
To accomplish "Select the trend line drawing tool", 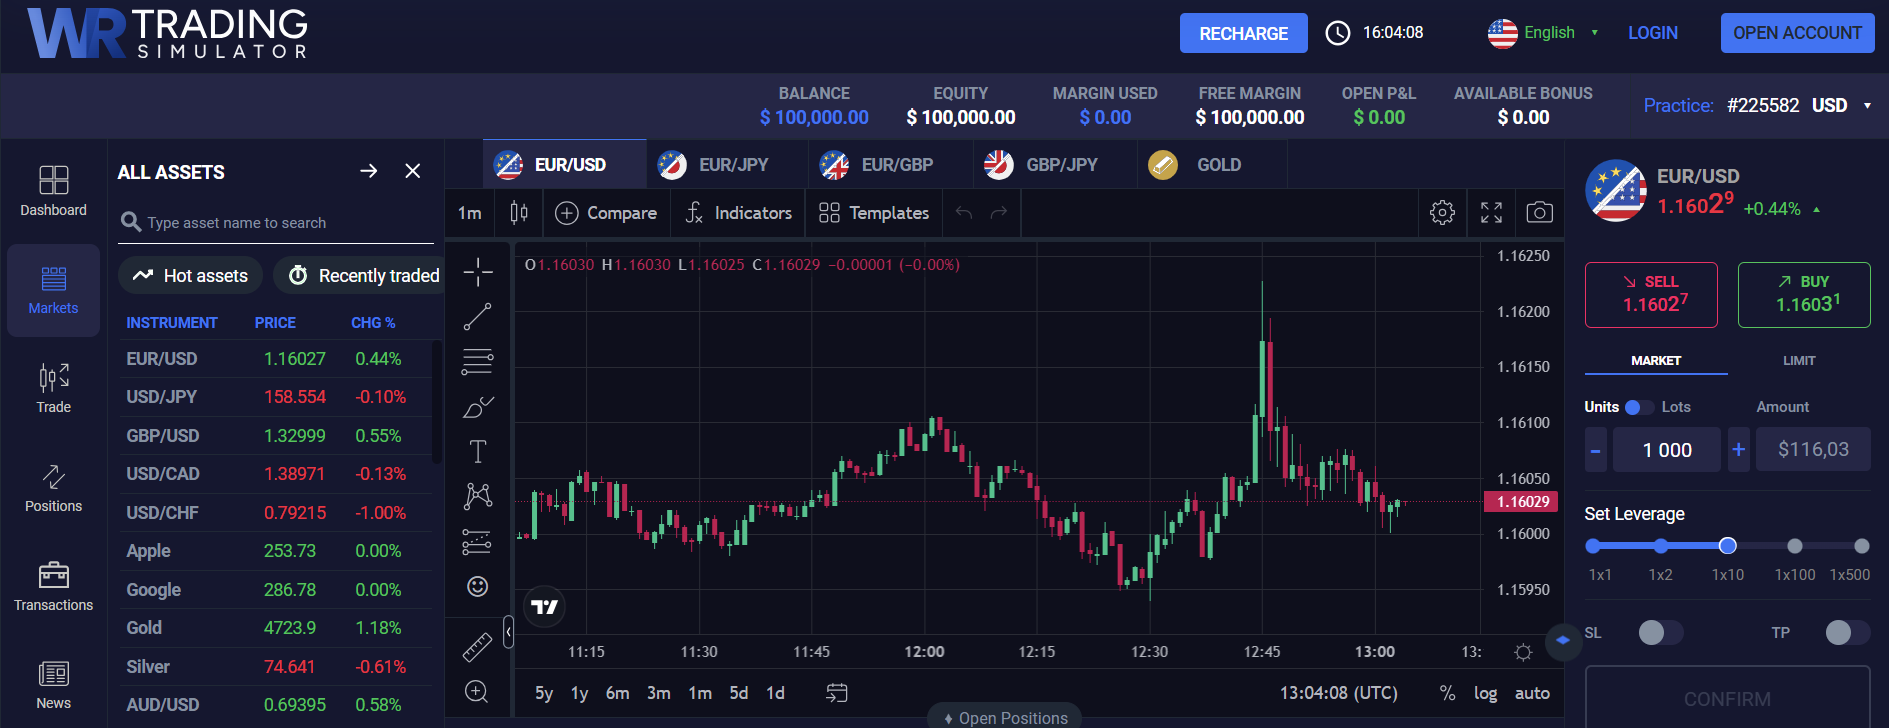I will click(478, 316).
